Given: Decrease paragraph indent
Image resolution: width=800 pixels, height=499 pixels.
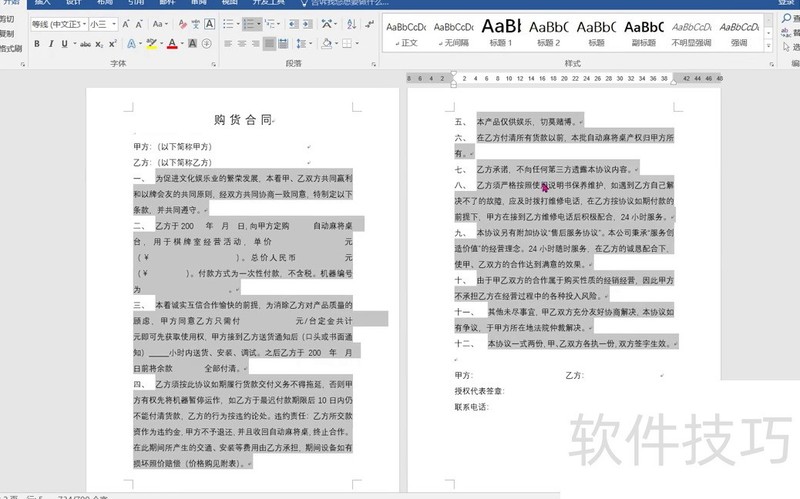Looking at the screenshot, I should (293, 24).
